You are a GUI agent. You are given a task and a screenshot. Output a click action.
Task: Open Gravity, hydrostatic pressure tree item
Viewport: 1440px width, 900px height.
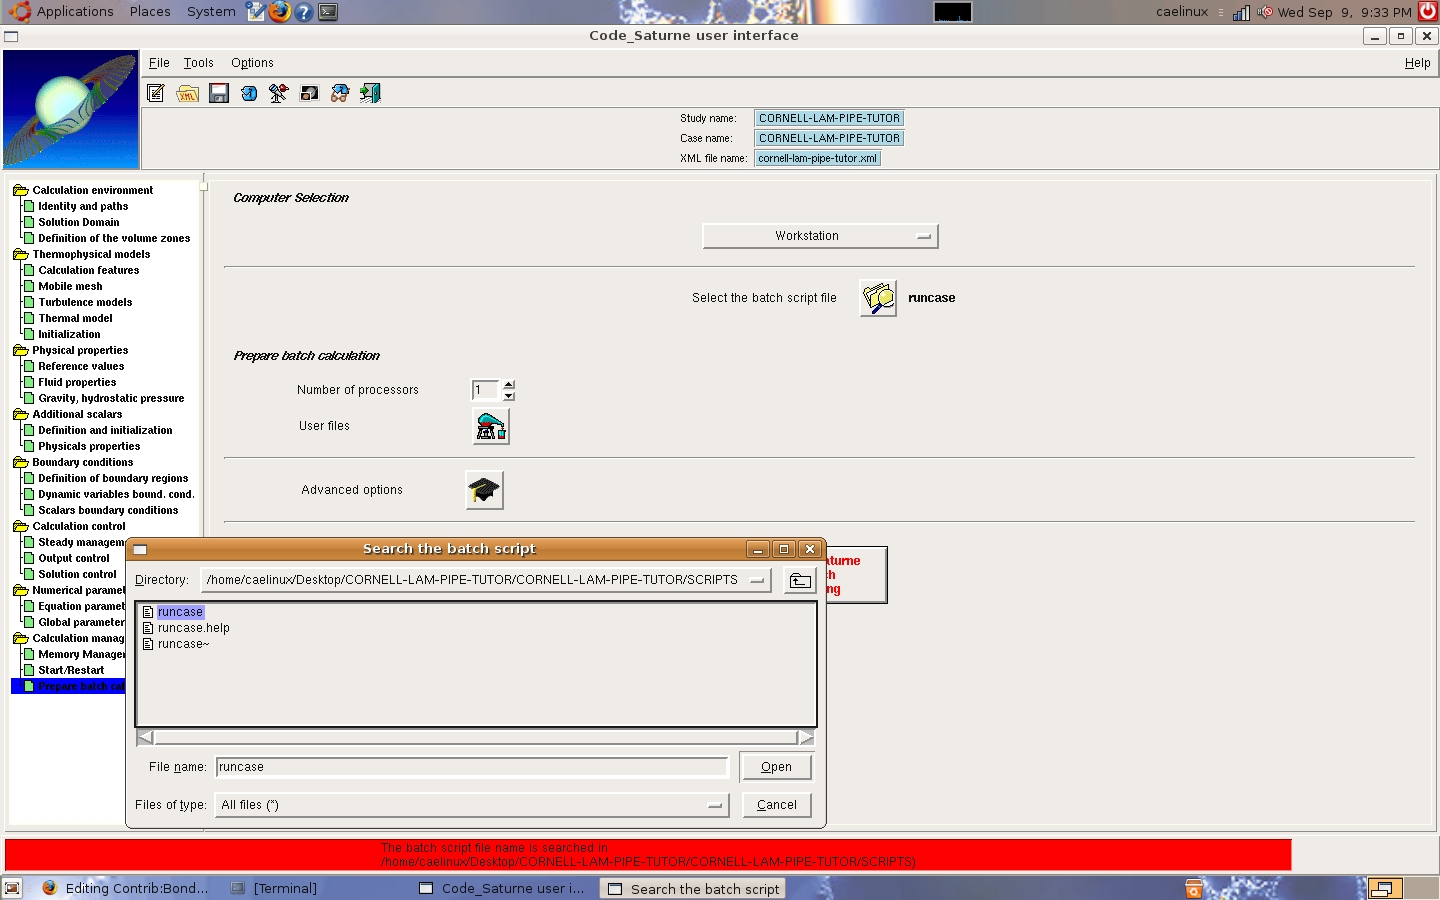[111, 398]
